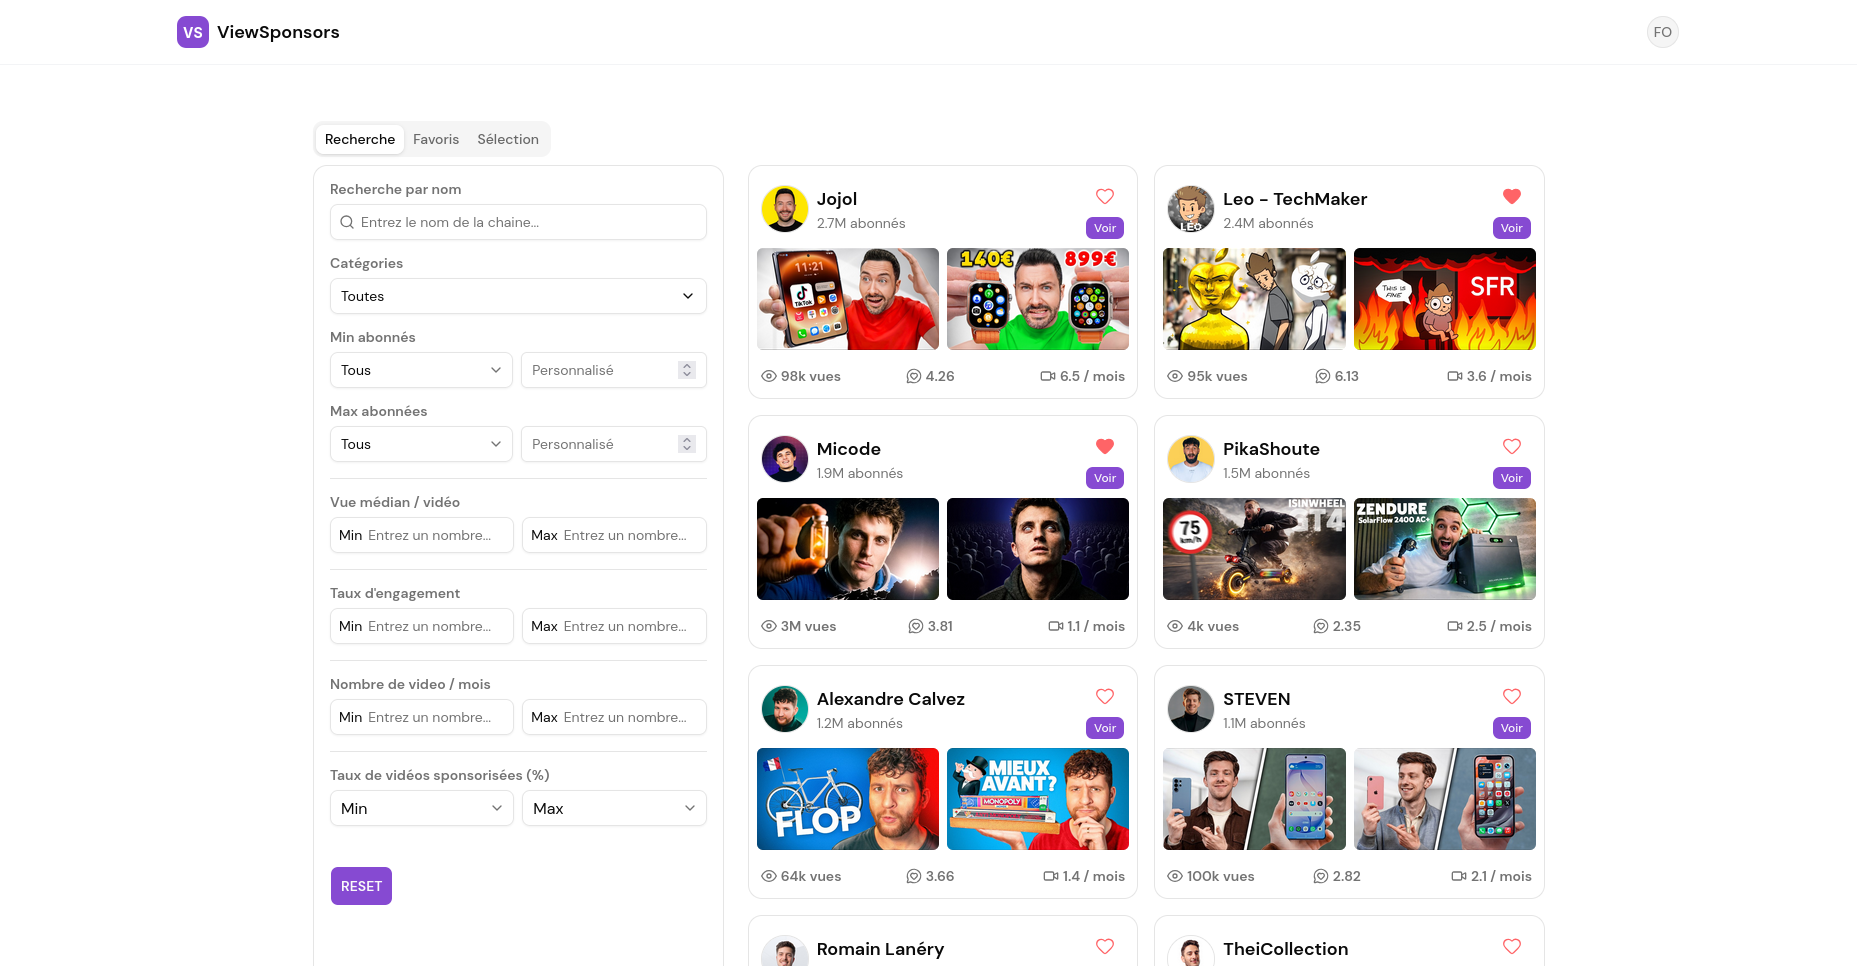Screen dimensions: 1857x966
Task: Favorite Romain Lanéry with the heart
Action: pyautogui.click(x=1105, y=946)
